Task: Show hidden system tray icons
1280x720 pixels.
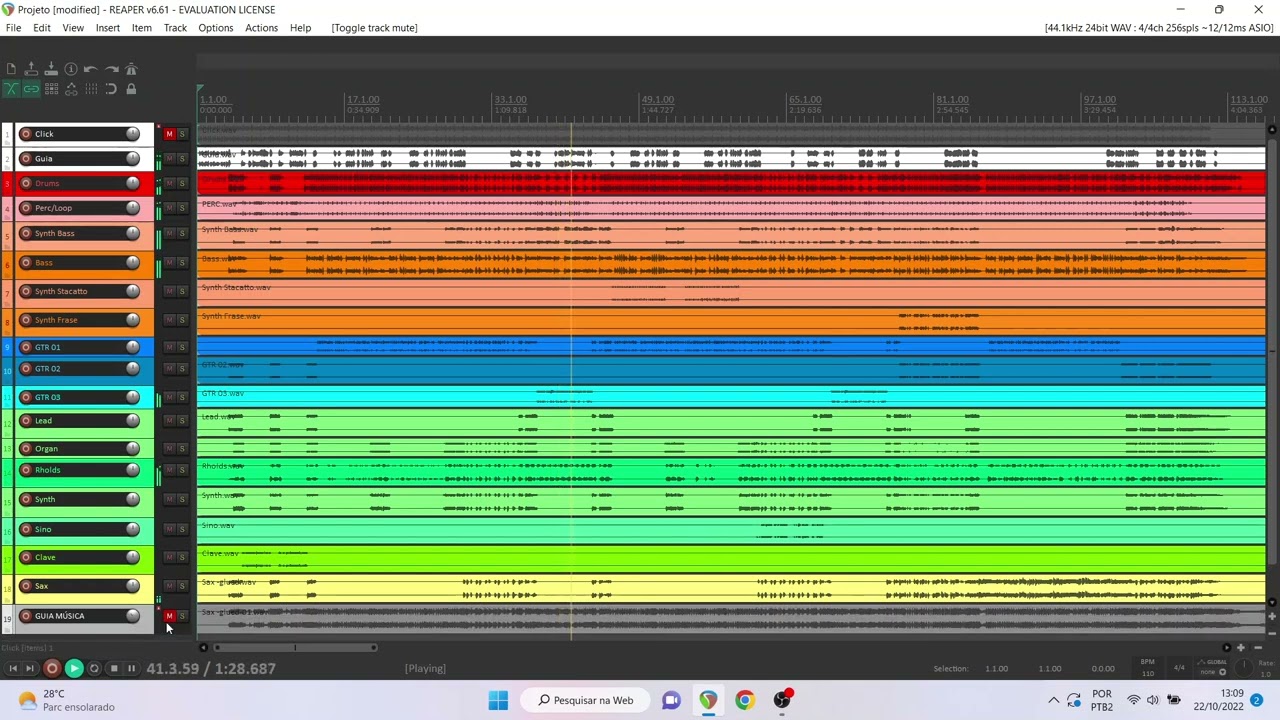Action: 1053,700
